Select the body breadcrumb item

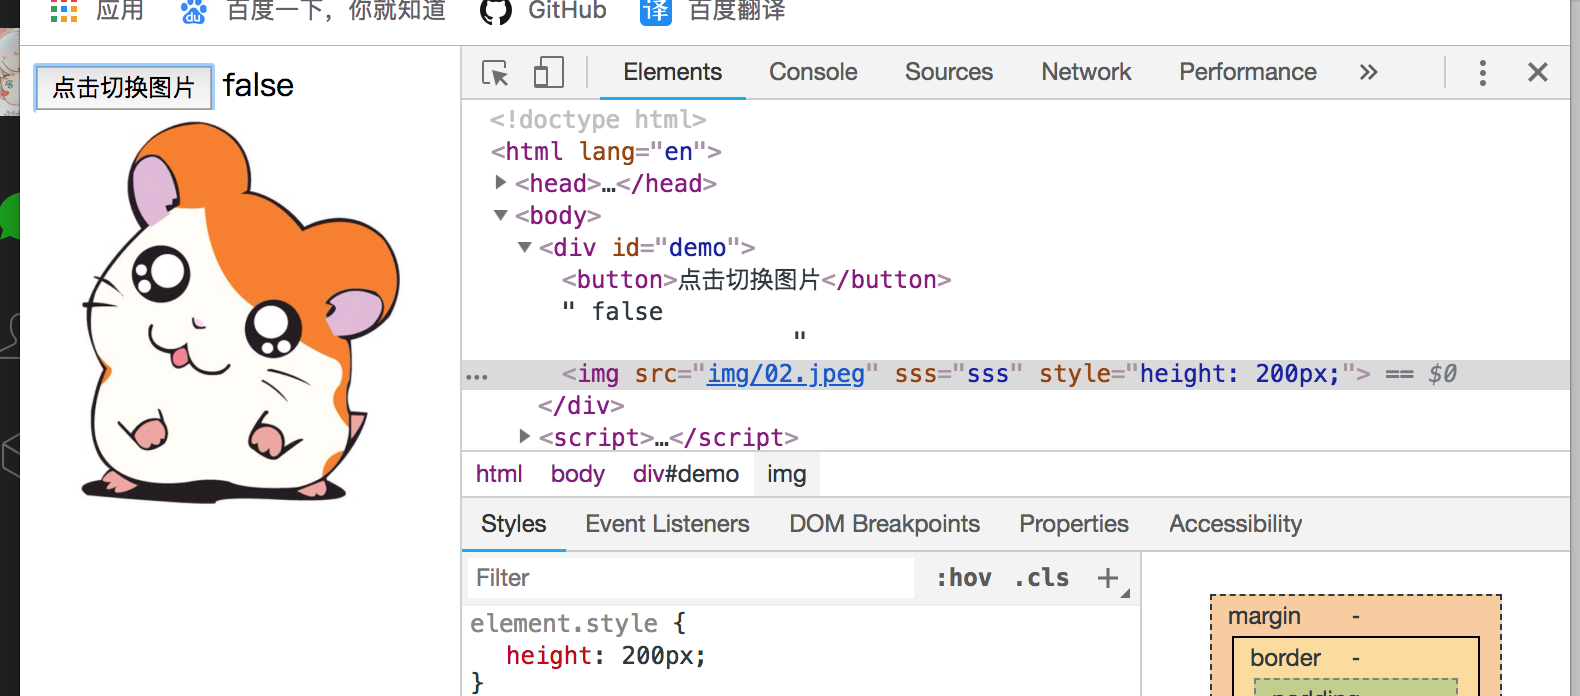[578, 474]
